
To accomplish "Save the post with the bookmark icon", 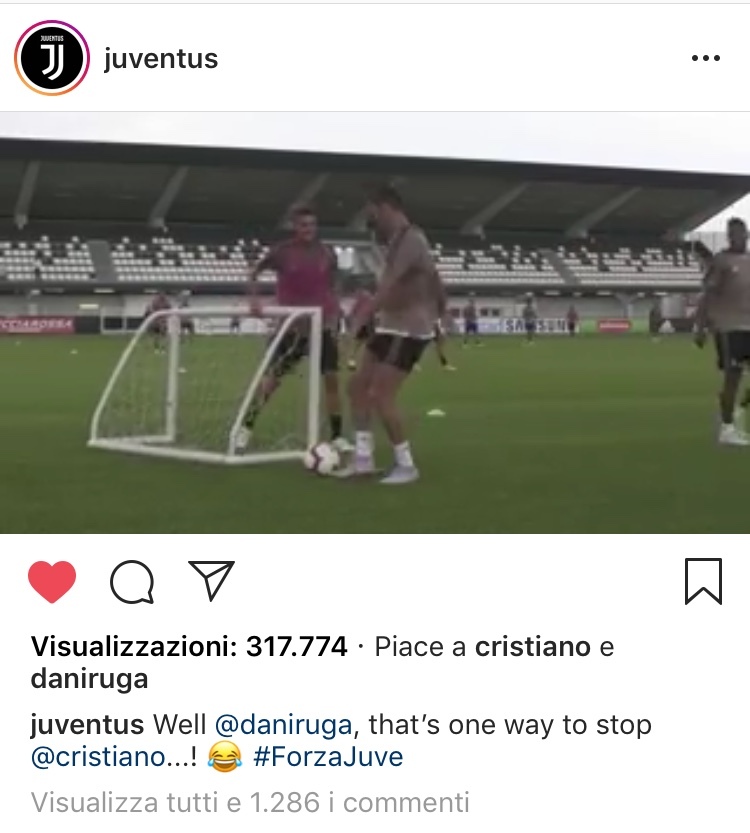I will click(703, 581).
